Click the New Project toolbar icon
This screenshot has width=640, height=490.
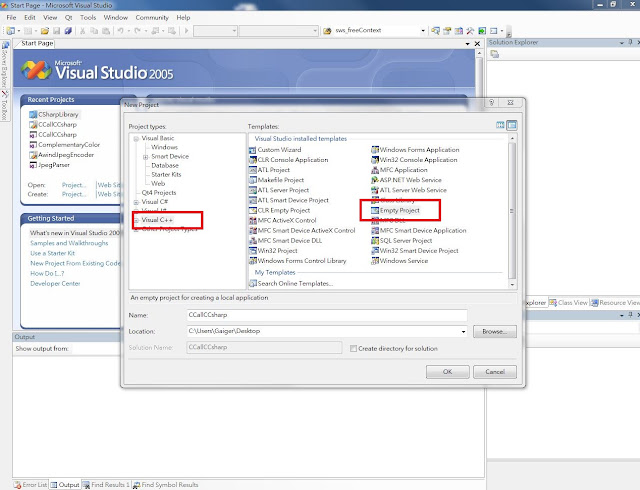(11, 31)
